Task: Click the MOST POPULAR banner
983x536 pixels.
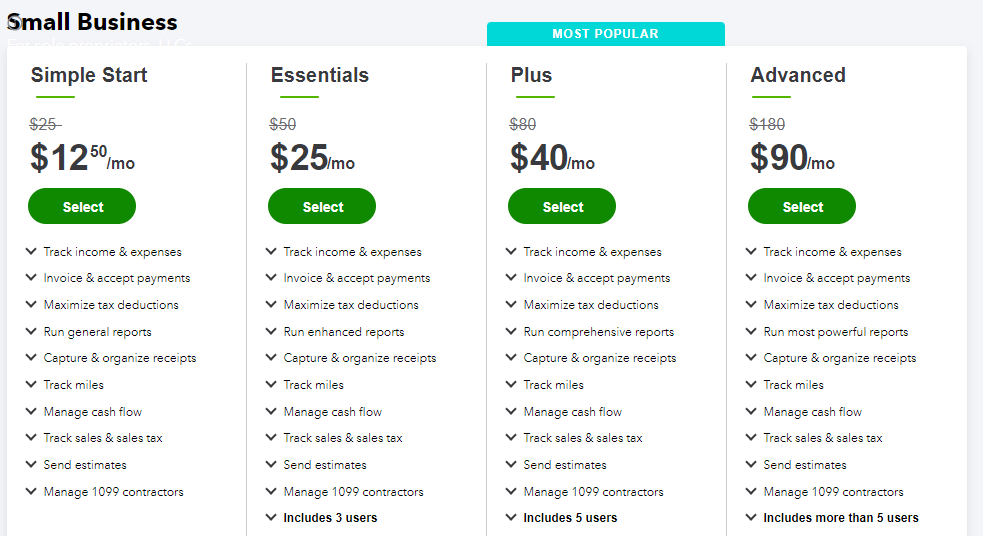Action: (x=606, y=34)
